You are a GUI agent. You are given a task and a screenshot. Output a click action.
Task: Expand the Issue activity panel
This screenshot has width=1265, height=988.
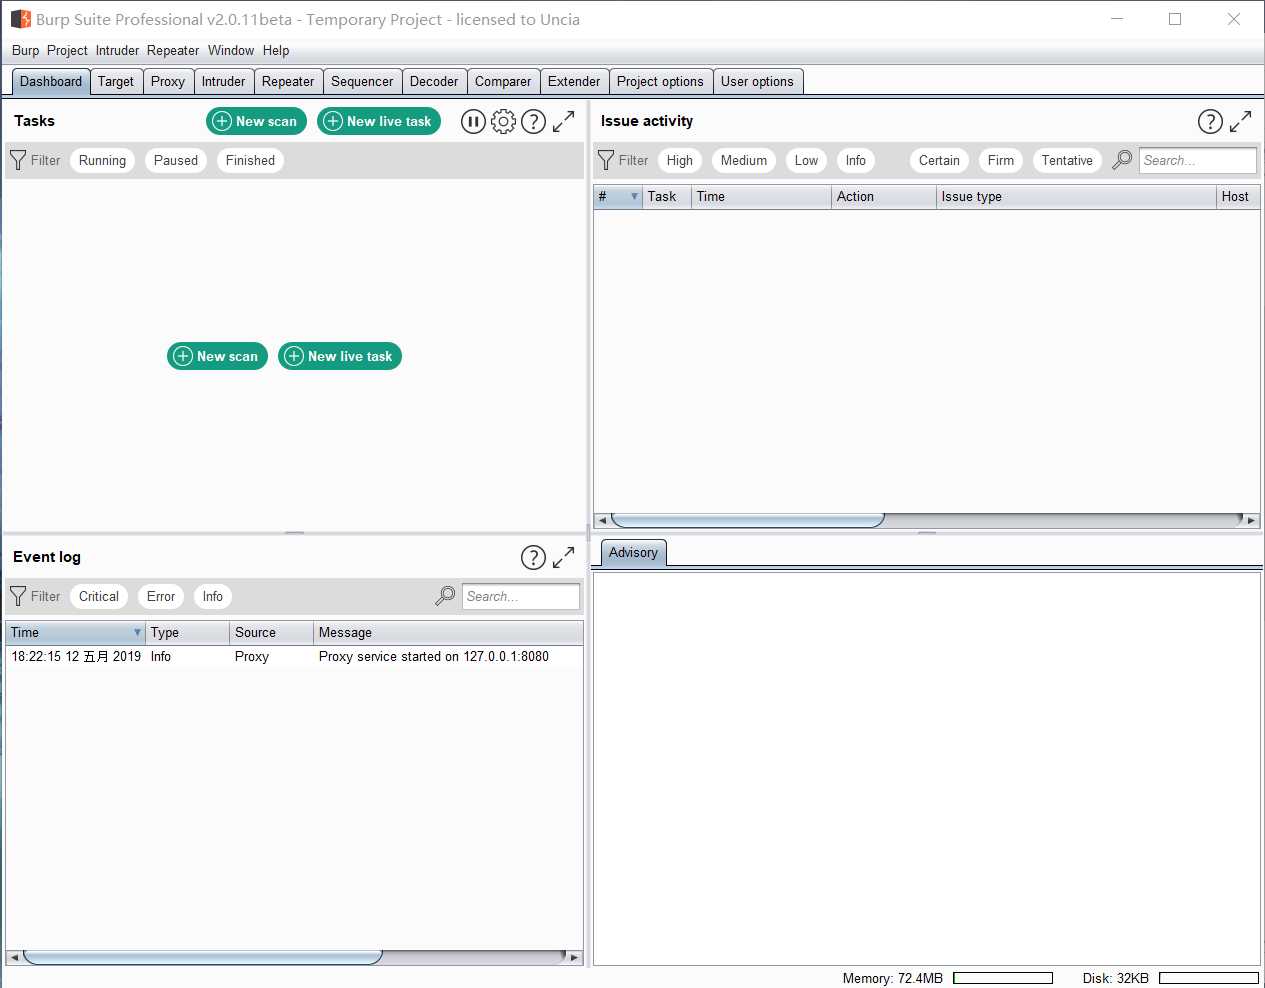1241,121
